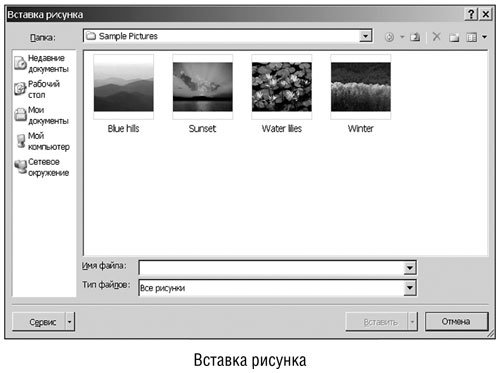The image size is (500, 373).
Task: Open Мои документы location
Action: tap(42, 115)
